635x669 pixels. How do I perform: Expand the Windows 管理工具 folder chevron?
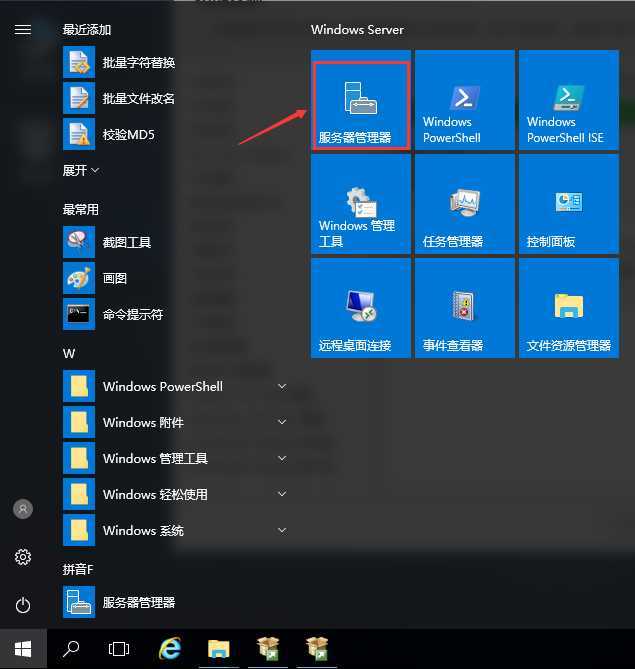coord(282,459)
